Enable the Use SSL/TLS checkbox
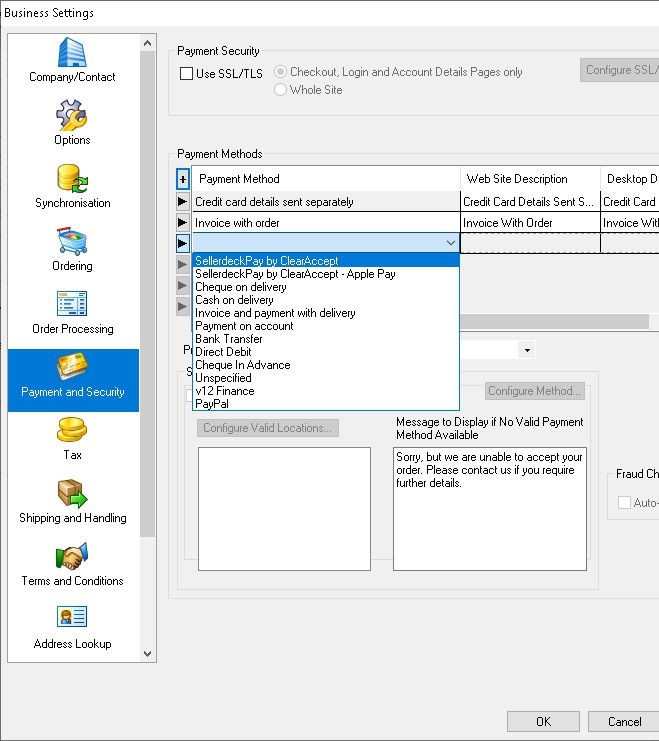Viewport: 659px width, 741px height. click(x=186, y=74)
